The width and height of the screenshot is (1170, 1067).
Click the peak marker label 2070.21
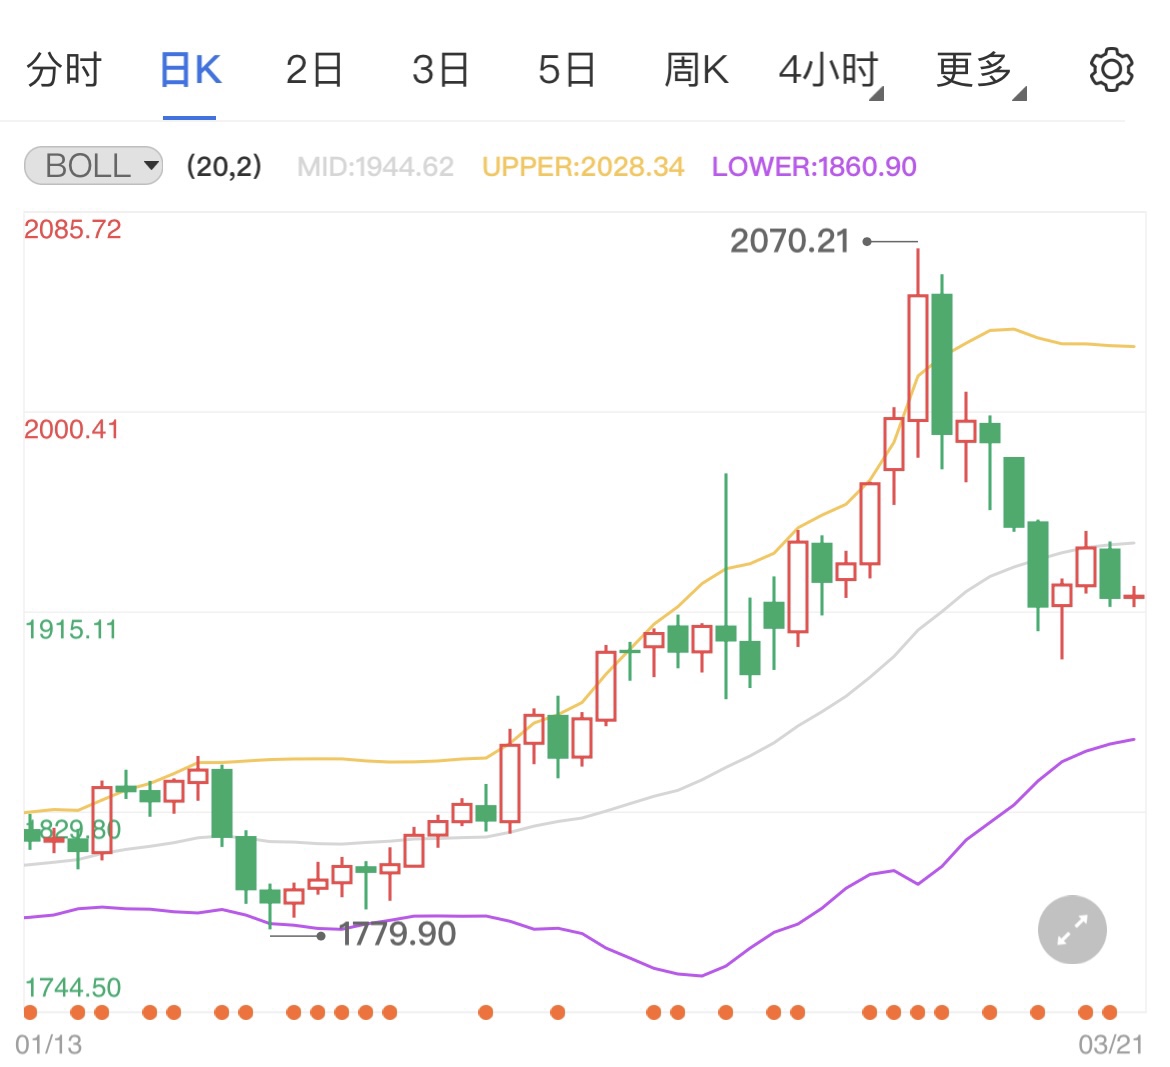795,240
